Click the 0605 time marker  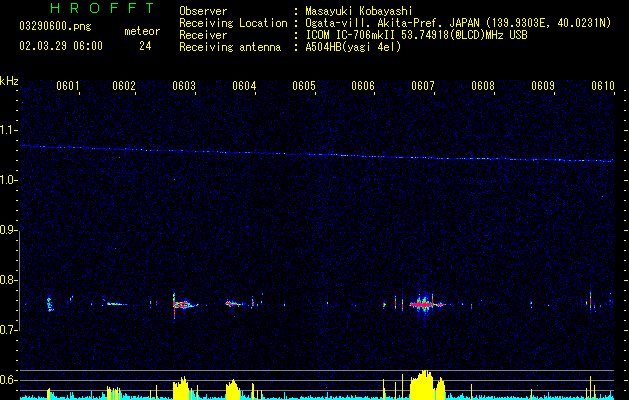point(304,86)
